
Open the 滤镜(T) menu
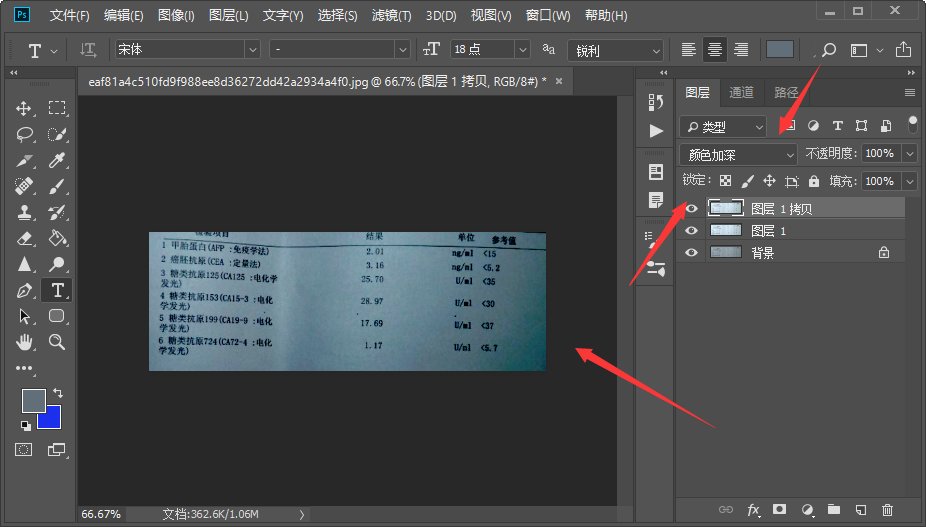(x=392, y=15)
